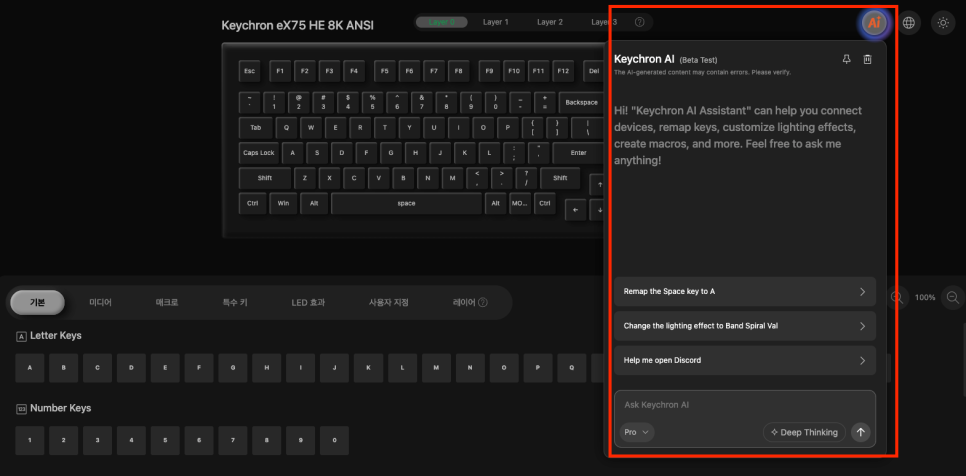Screen dimensions: 966x476
Task: Select the 특수 키 tab
Action: (x=235, y=302)
